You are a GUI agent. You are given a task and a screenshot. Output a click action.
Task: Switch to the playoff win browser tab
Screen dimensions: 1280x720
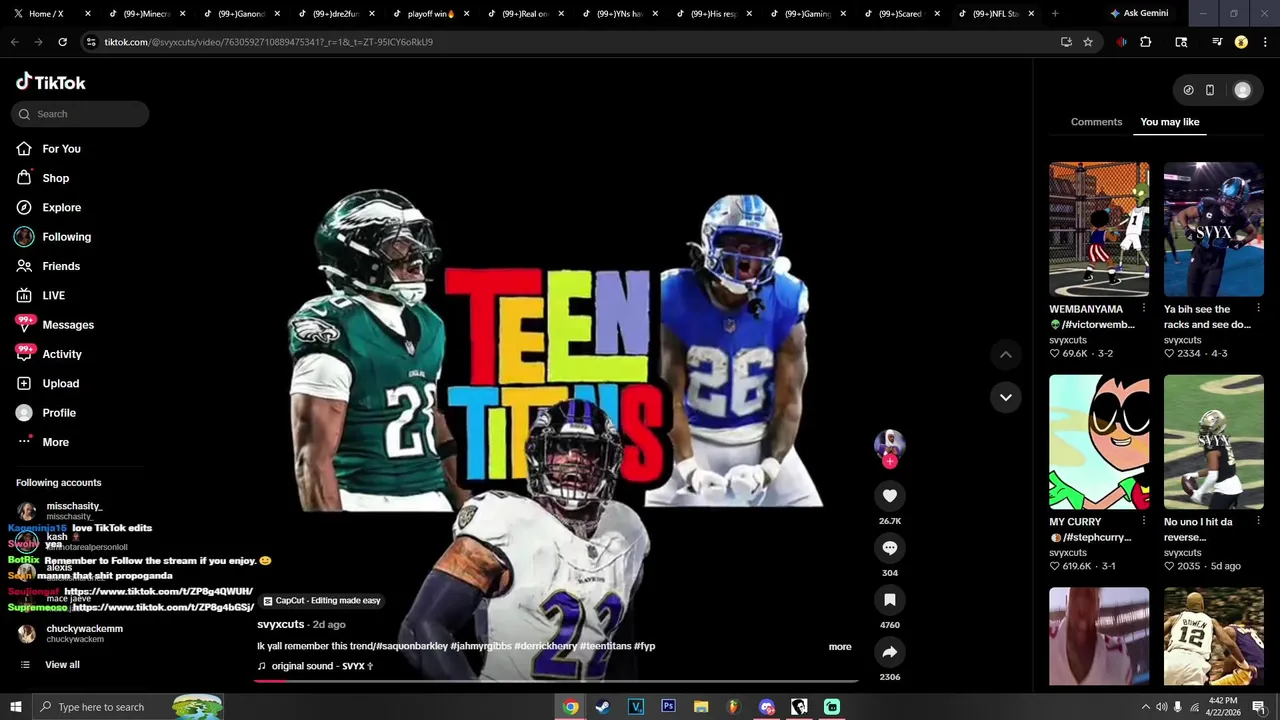coord(431,13)
